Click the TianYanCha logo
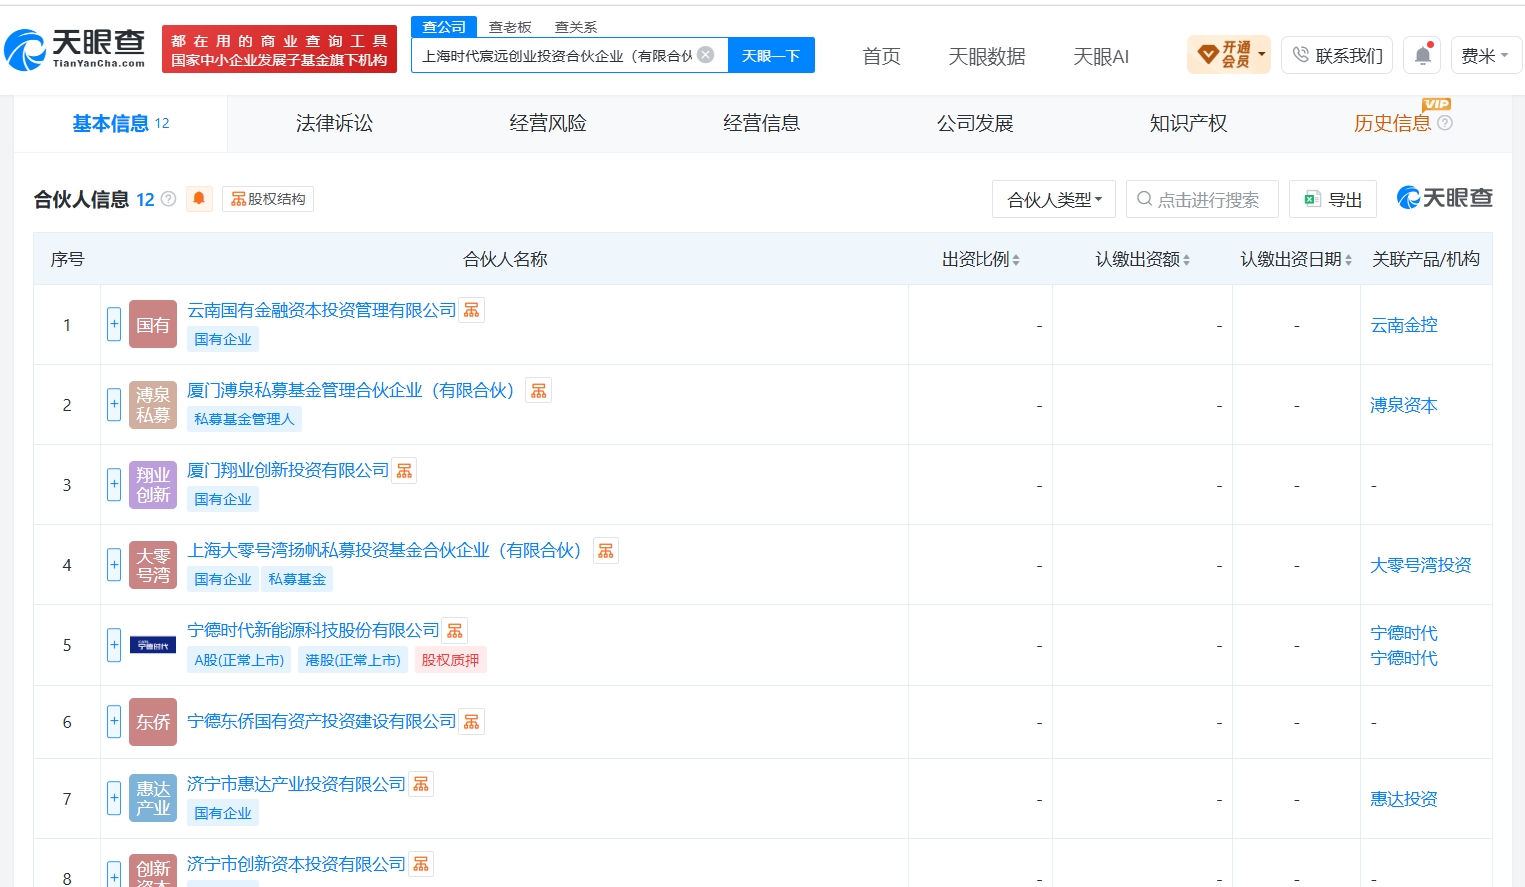The image size is (1525, 887). click(x=76, y=49)
